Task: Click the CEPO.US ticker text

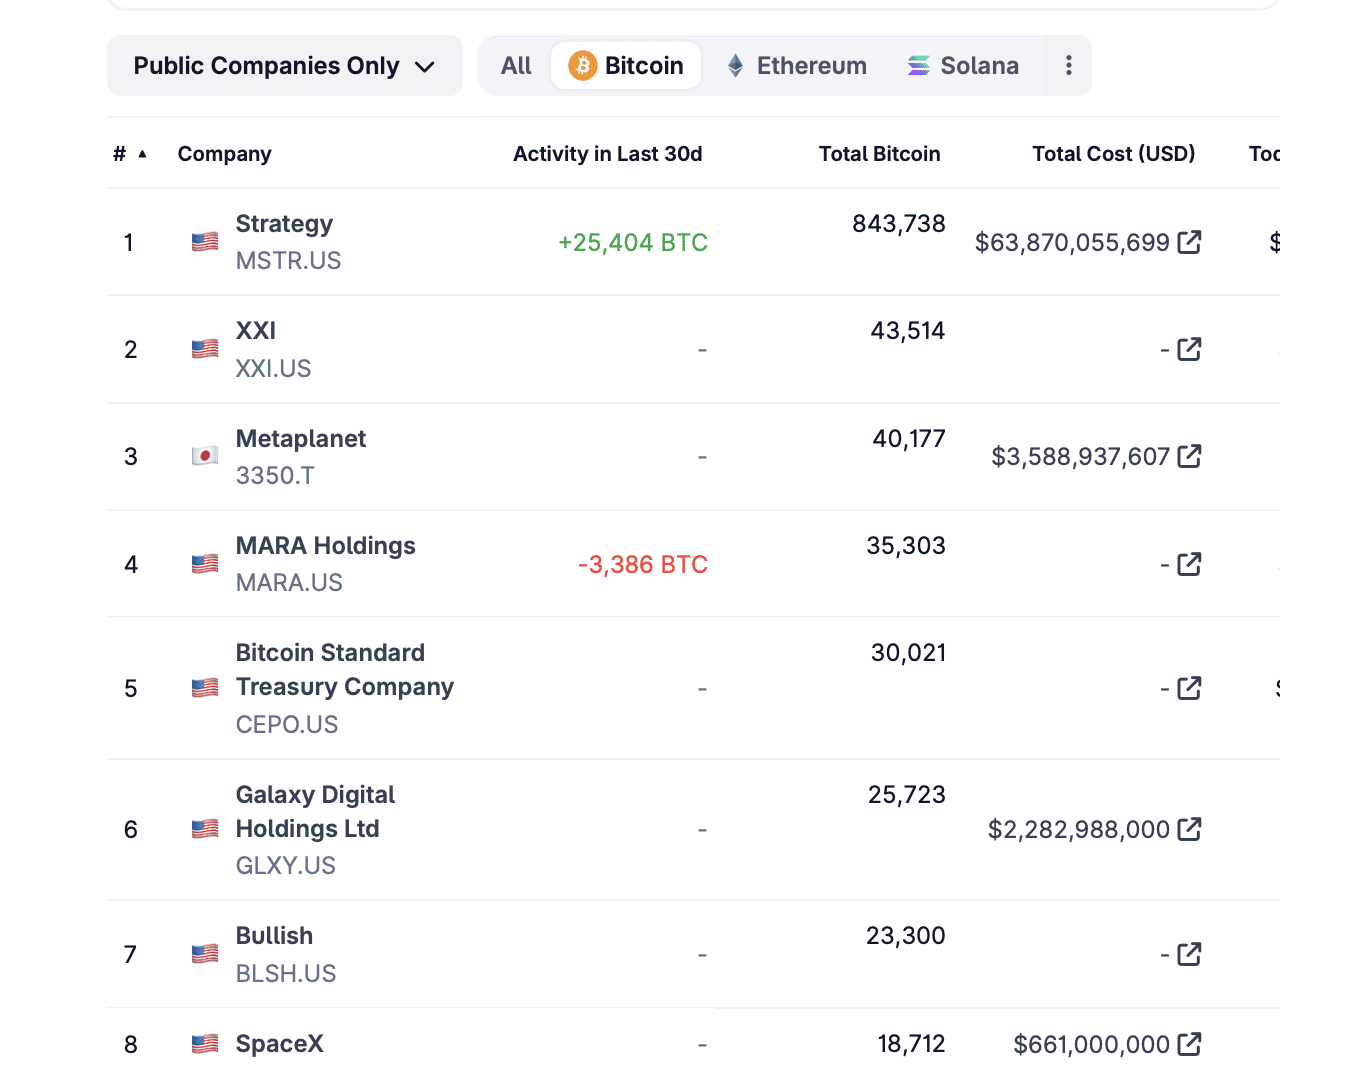Action: pos(287,725)
